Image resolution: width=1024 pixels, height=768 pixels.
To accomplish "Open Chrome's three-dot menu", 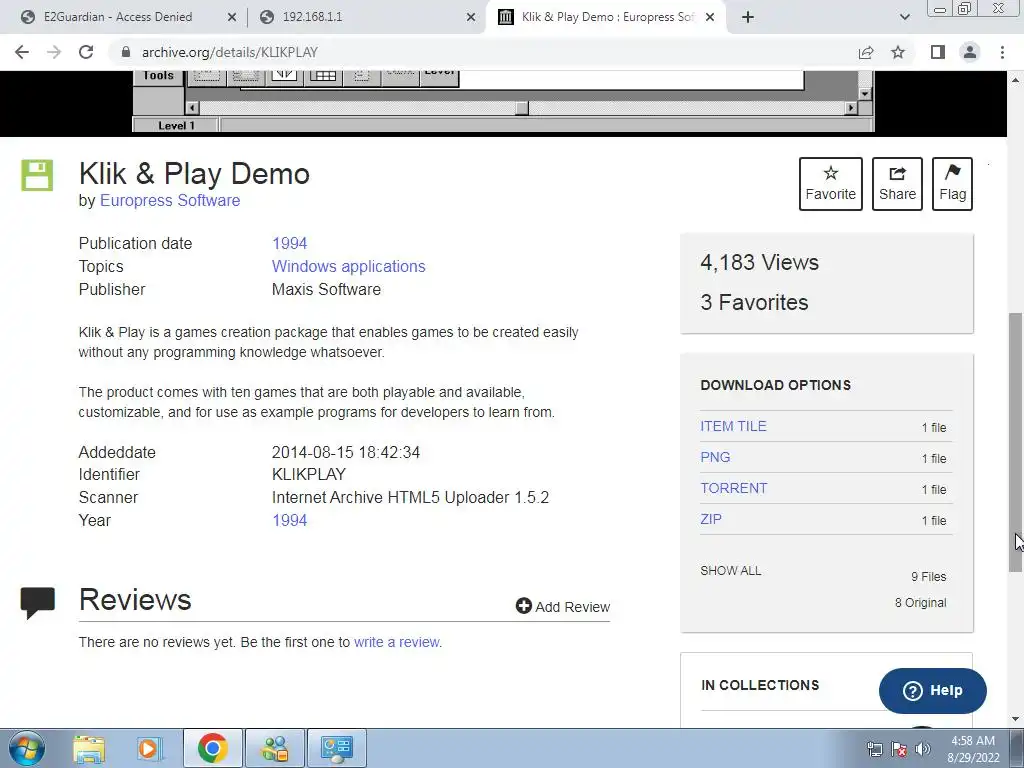I will (1002, 52).
